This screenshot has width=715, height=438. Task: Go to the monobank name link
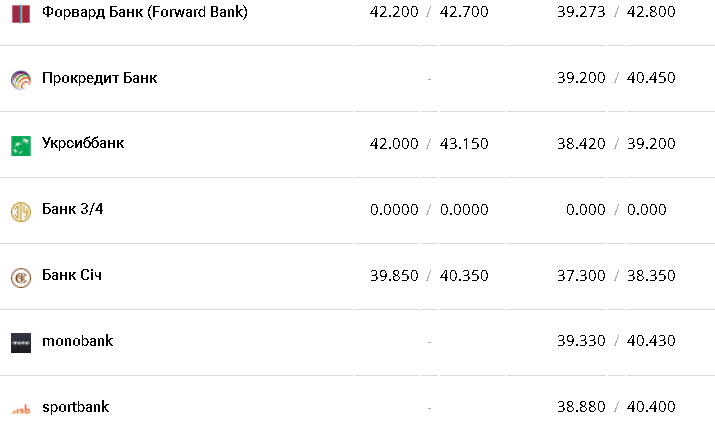[77, 341]
